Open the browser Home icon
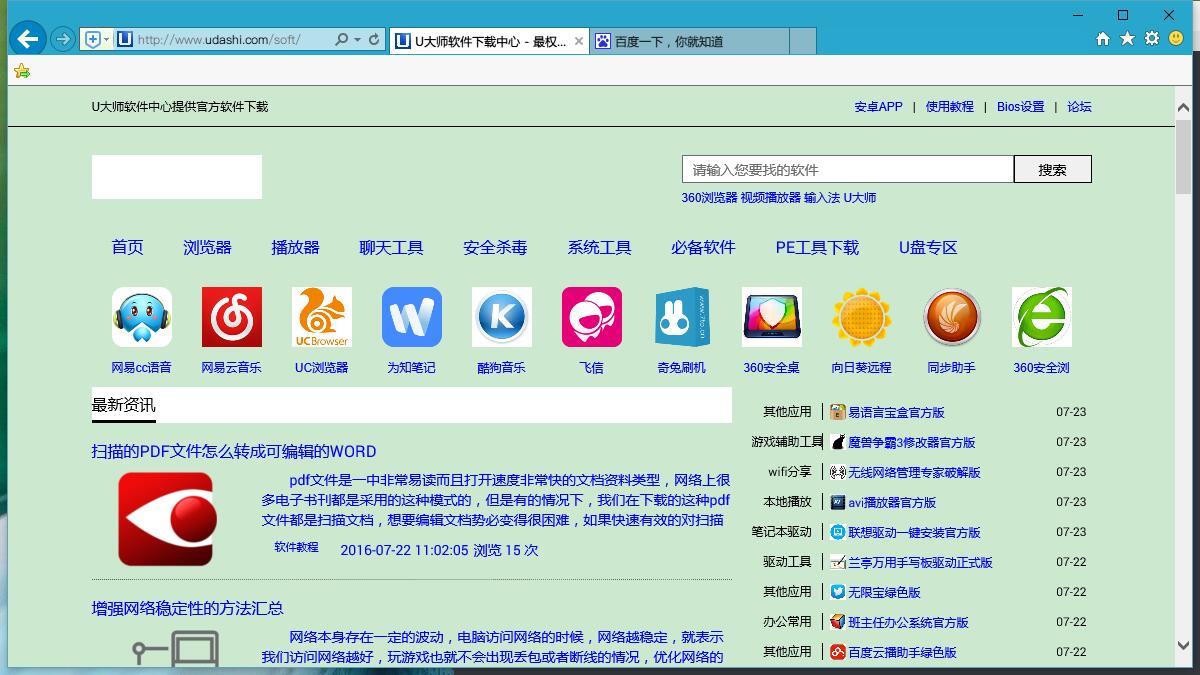 click(1103, 39)
